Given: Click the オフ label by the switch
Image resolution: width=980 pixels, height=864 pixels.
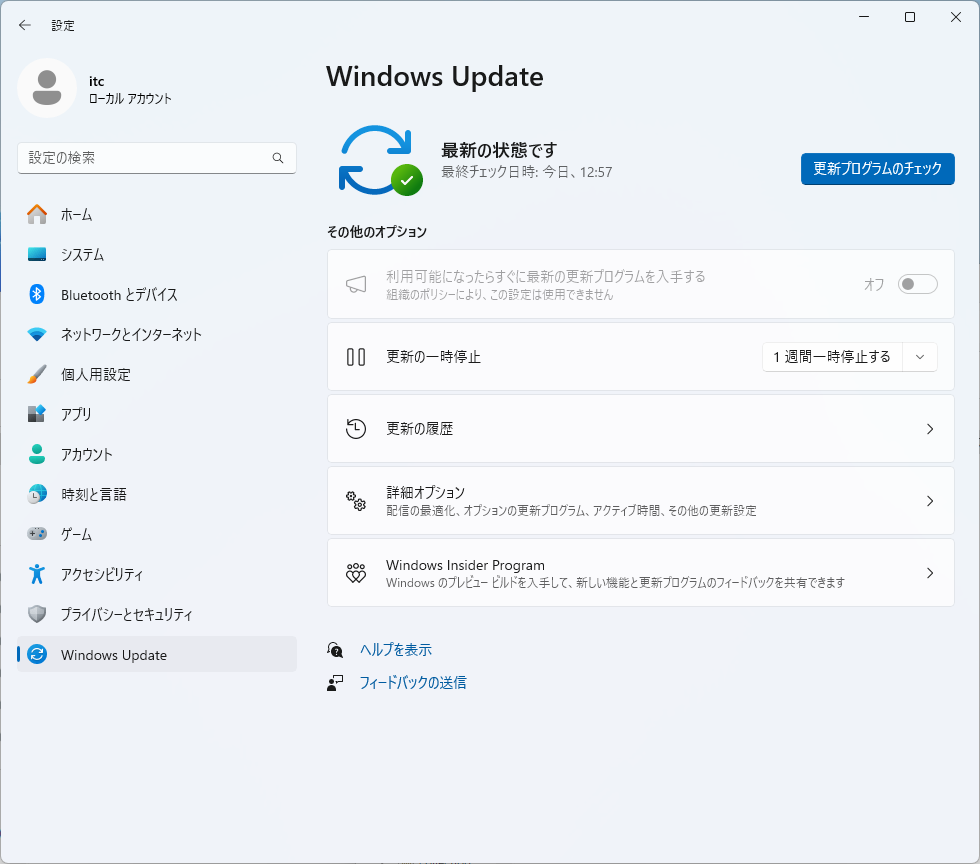Looking at the screenshot, I should click(x=874, y=284).
